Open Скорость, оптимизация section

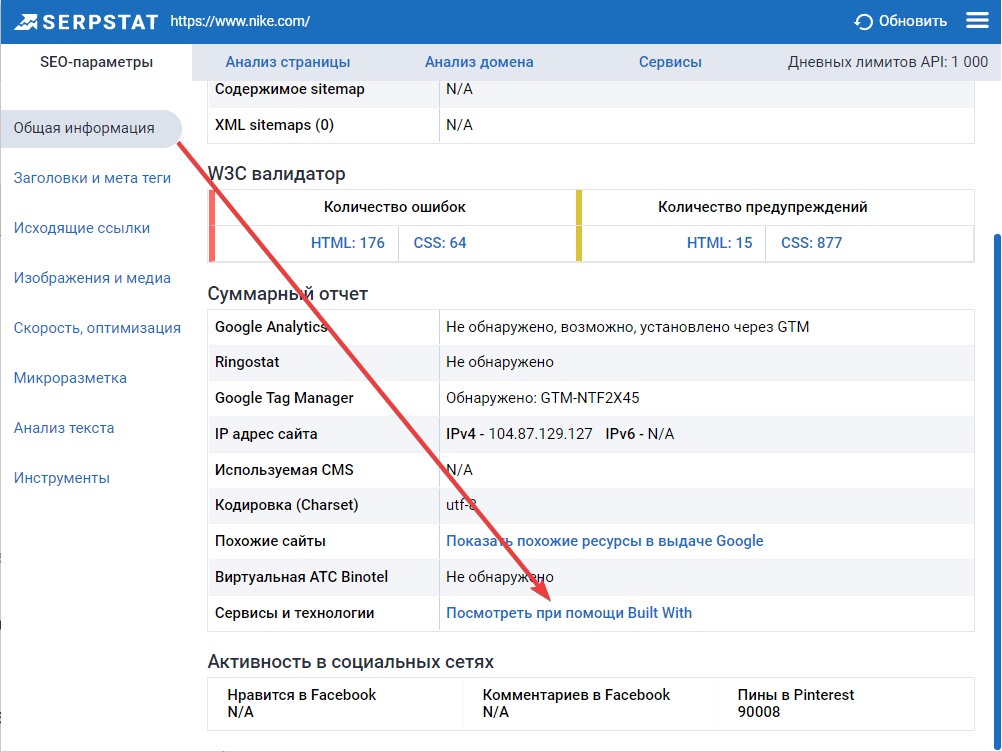(97, 328)
